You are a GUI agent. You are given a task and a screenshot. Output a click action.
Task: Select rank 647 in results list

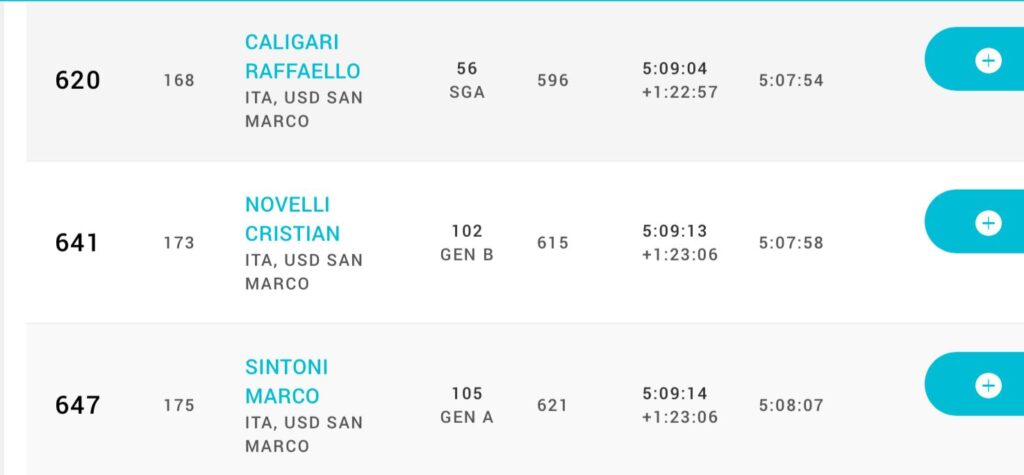78,405
